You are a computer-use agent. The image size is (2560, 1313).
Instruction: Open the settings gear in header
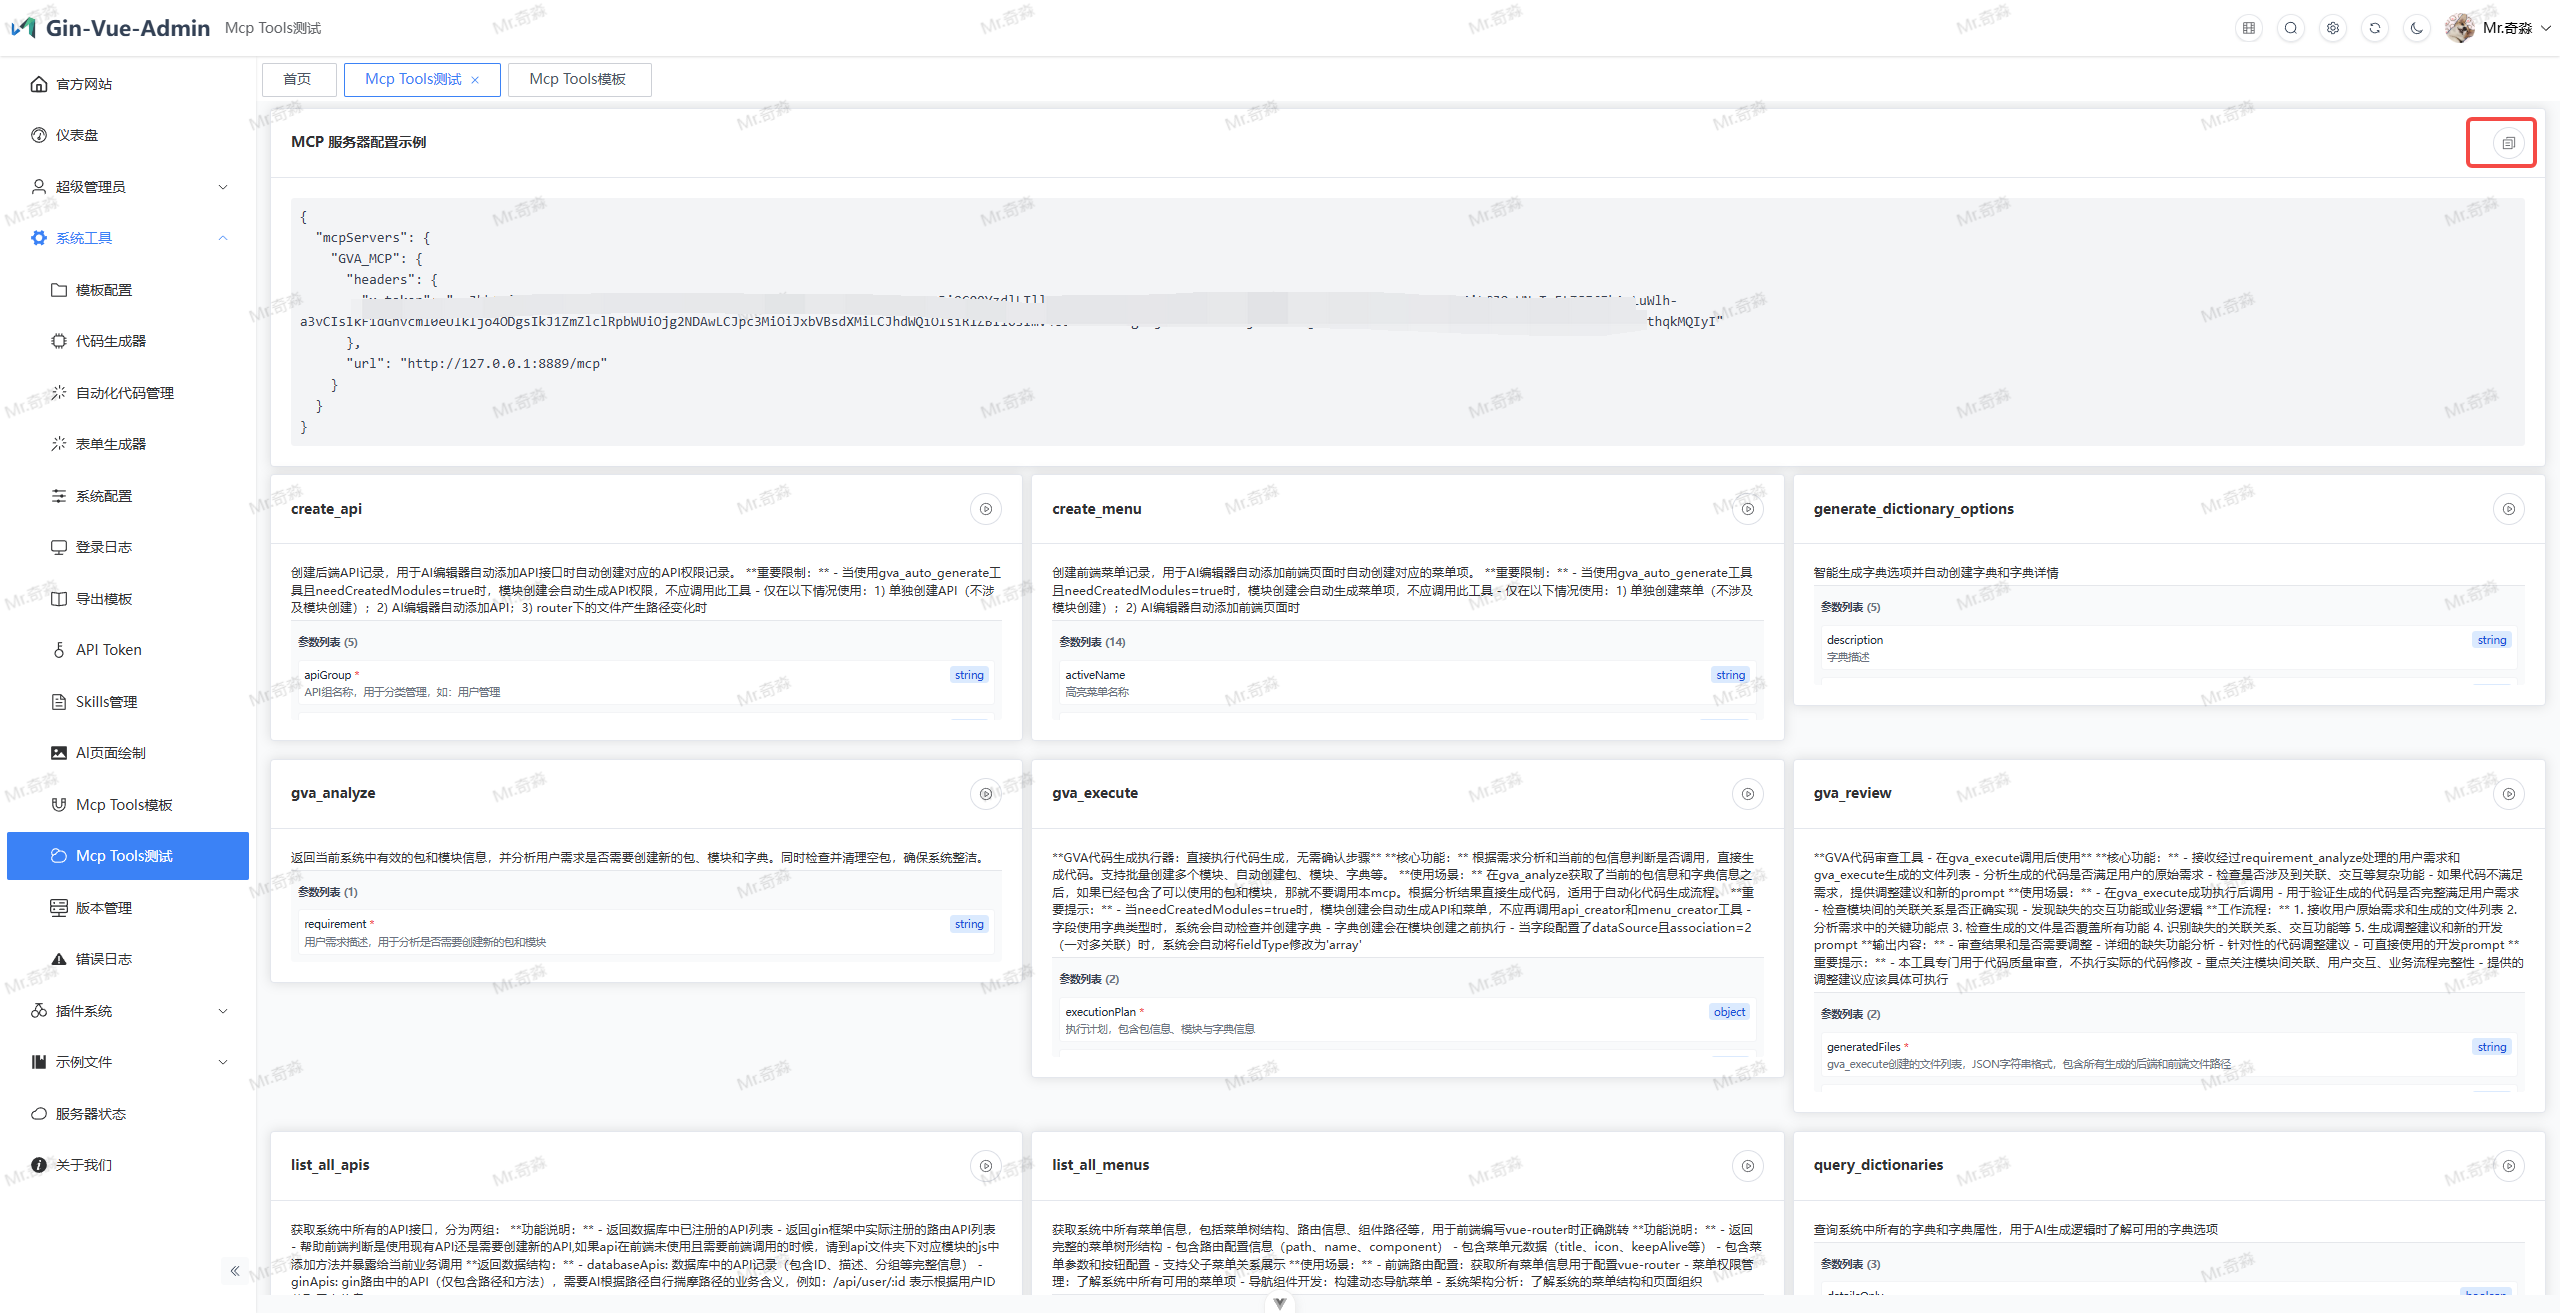pyautogui.click(x=2333, y=28)
